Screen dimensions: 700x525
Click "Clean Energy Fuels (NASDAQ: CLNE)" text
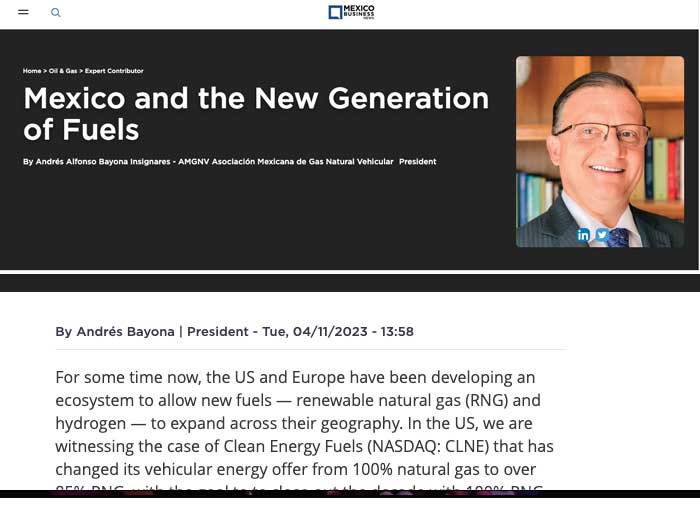pos(356,446)
